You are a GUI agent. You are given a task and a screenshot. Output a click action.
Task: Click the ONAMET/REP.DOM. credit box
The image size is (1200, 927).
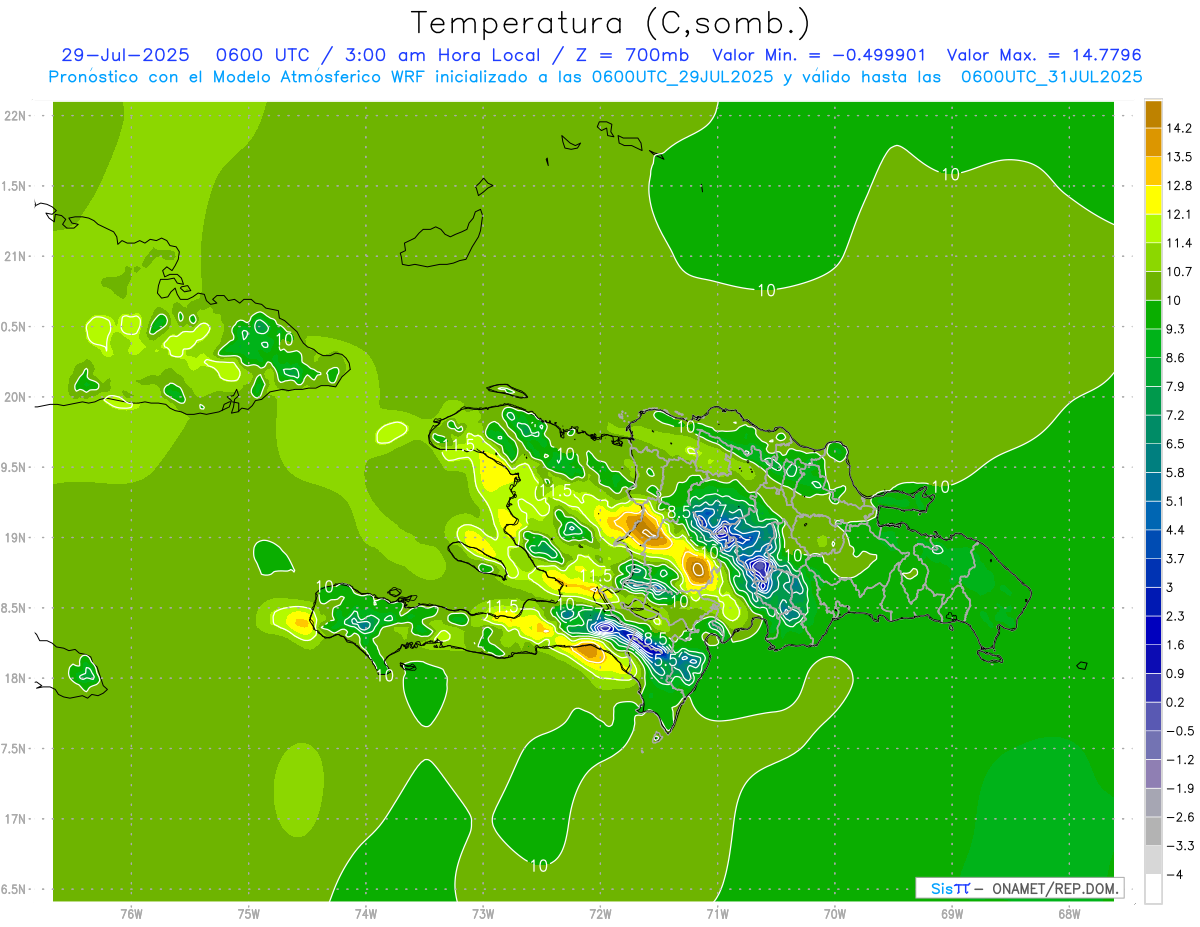[1019, 888]
